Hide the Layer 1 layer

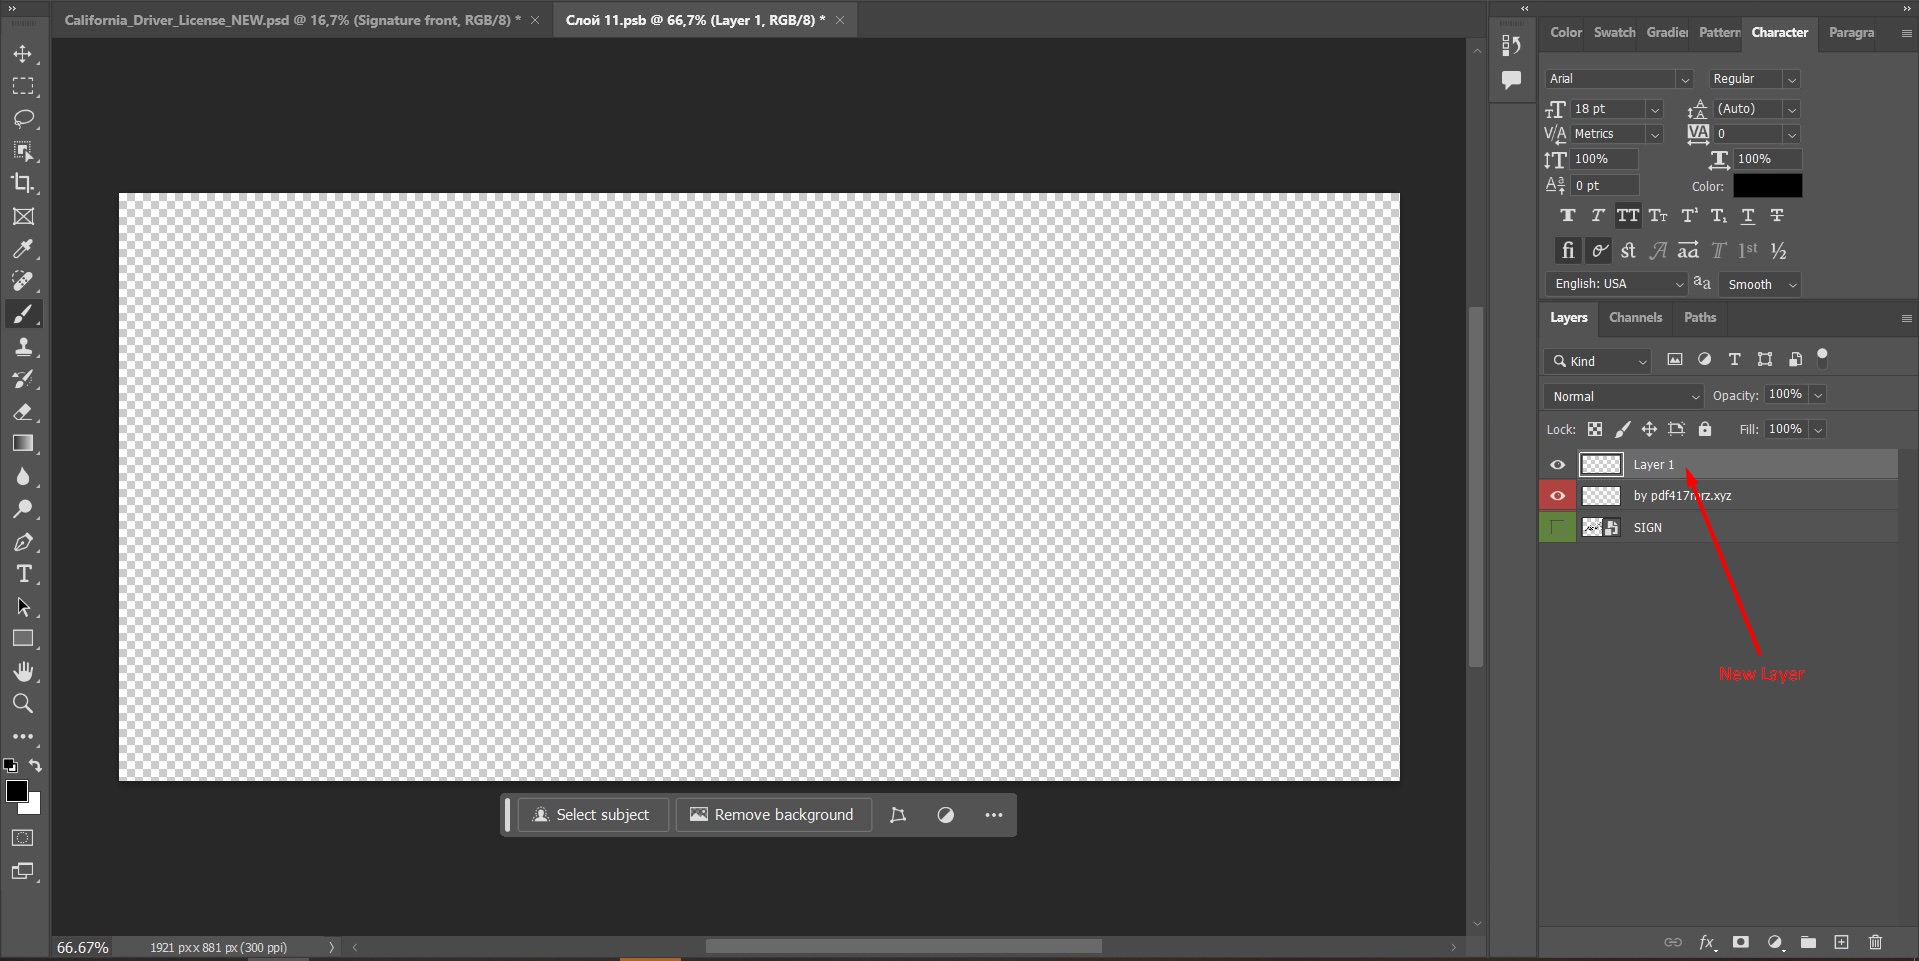[x=1557, y=464]
